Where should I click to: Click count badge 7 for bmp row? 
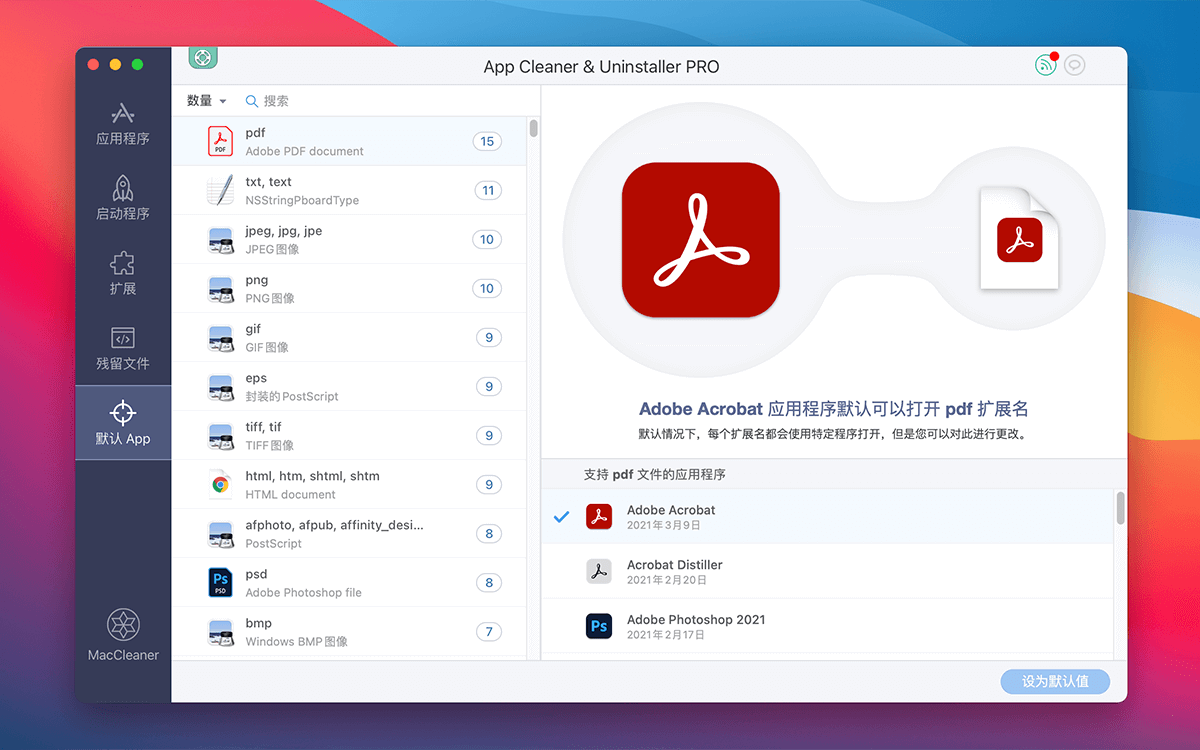point(489,631)
